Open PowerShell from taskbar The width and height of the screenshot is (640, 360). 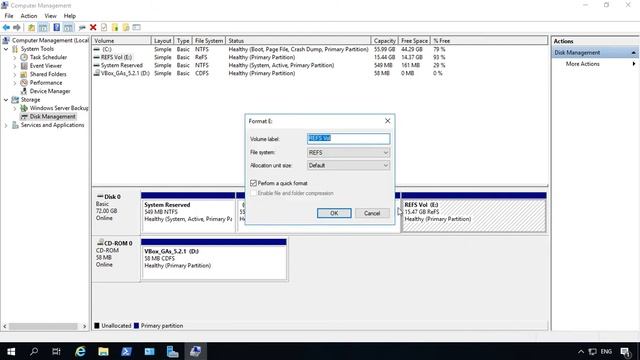[x=126, y=351]
